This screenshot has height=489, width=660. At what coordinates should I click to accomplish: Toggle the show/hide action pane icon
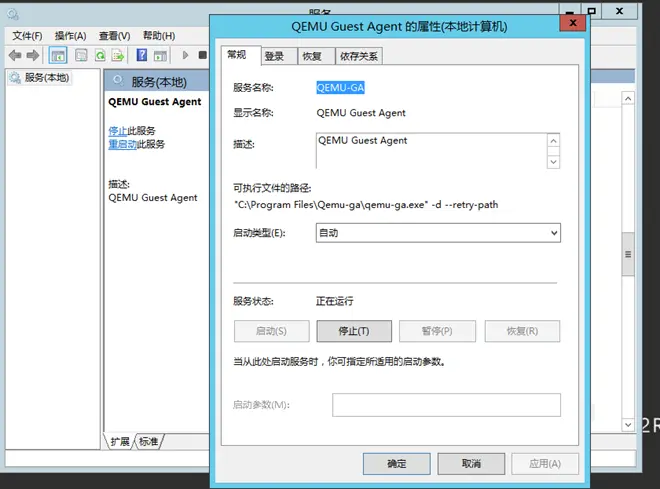click(160, 56)
